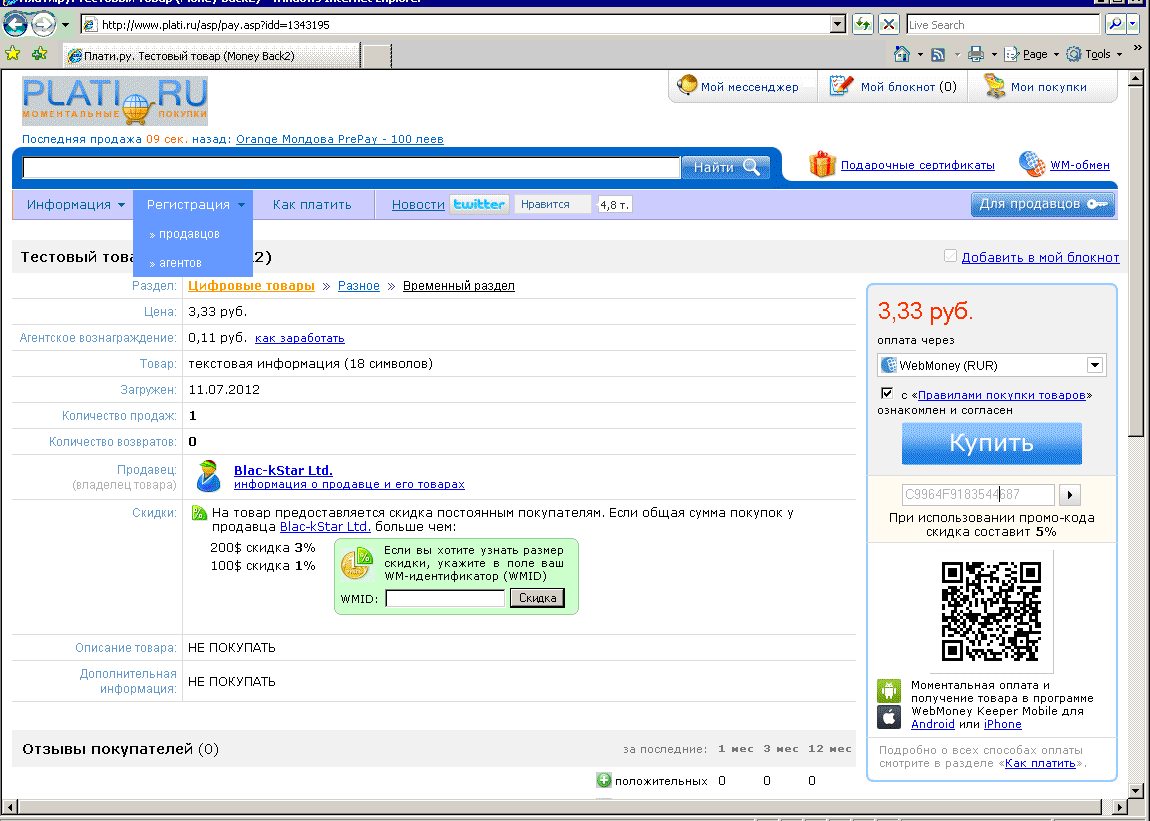The image size is (1150, 821).
Task: Click the Мои покупки cart icon
Action: click(x=994, y=86)
